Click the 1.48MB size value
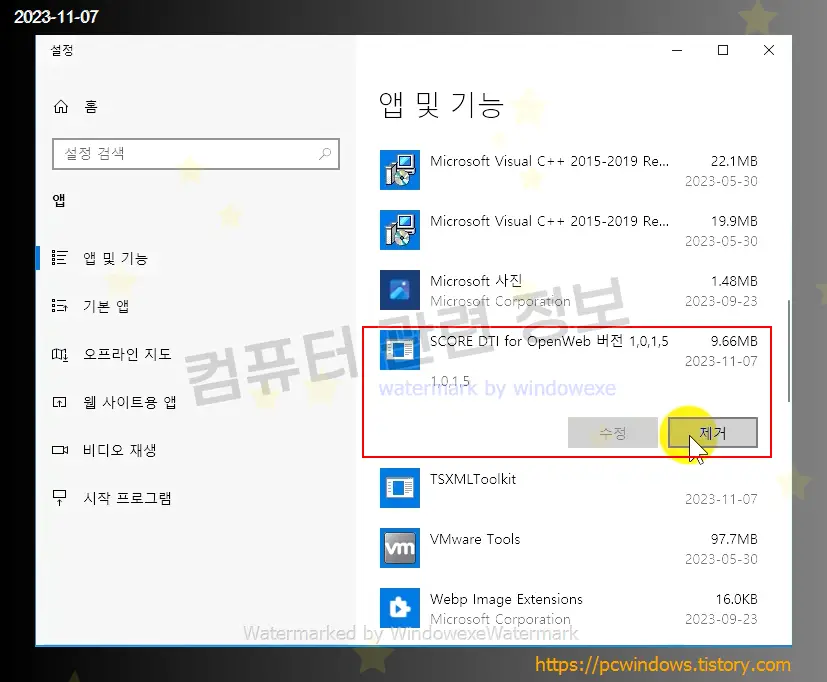The image size is (827, 682). click(734, 281)
